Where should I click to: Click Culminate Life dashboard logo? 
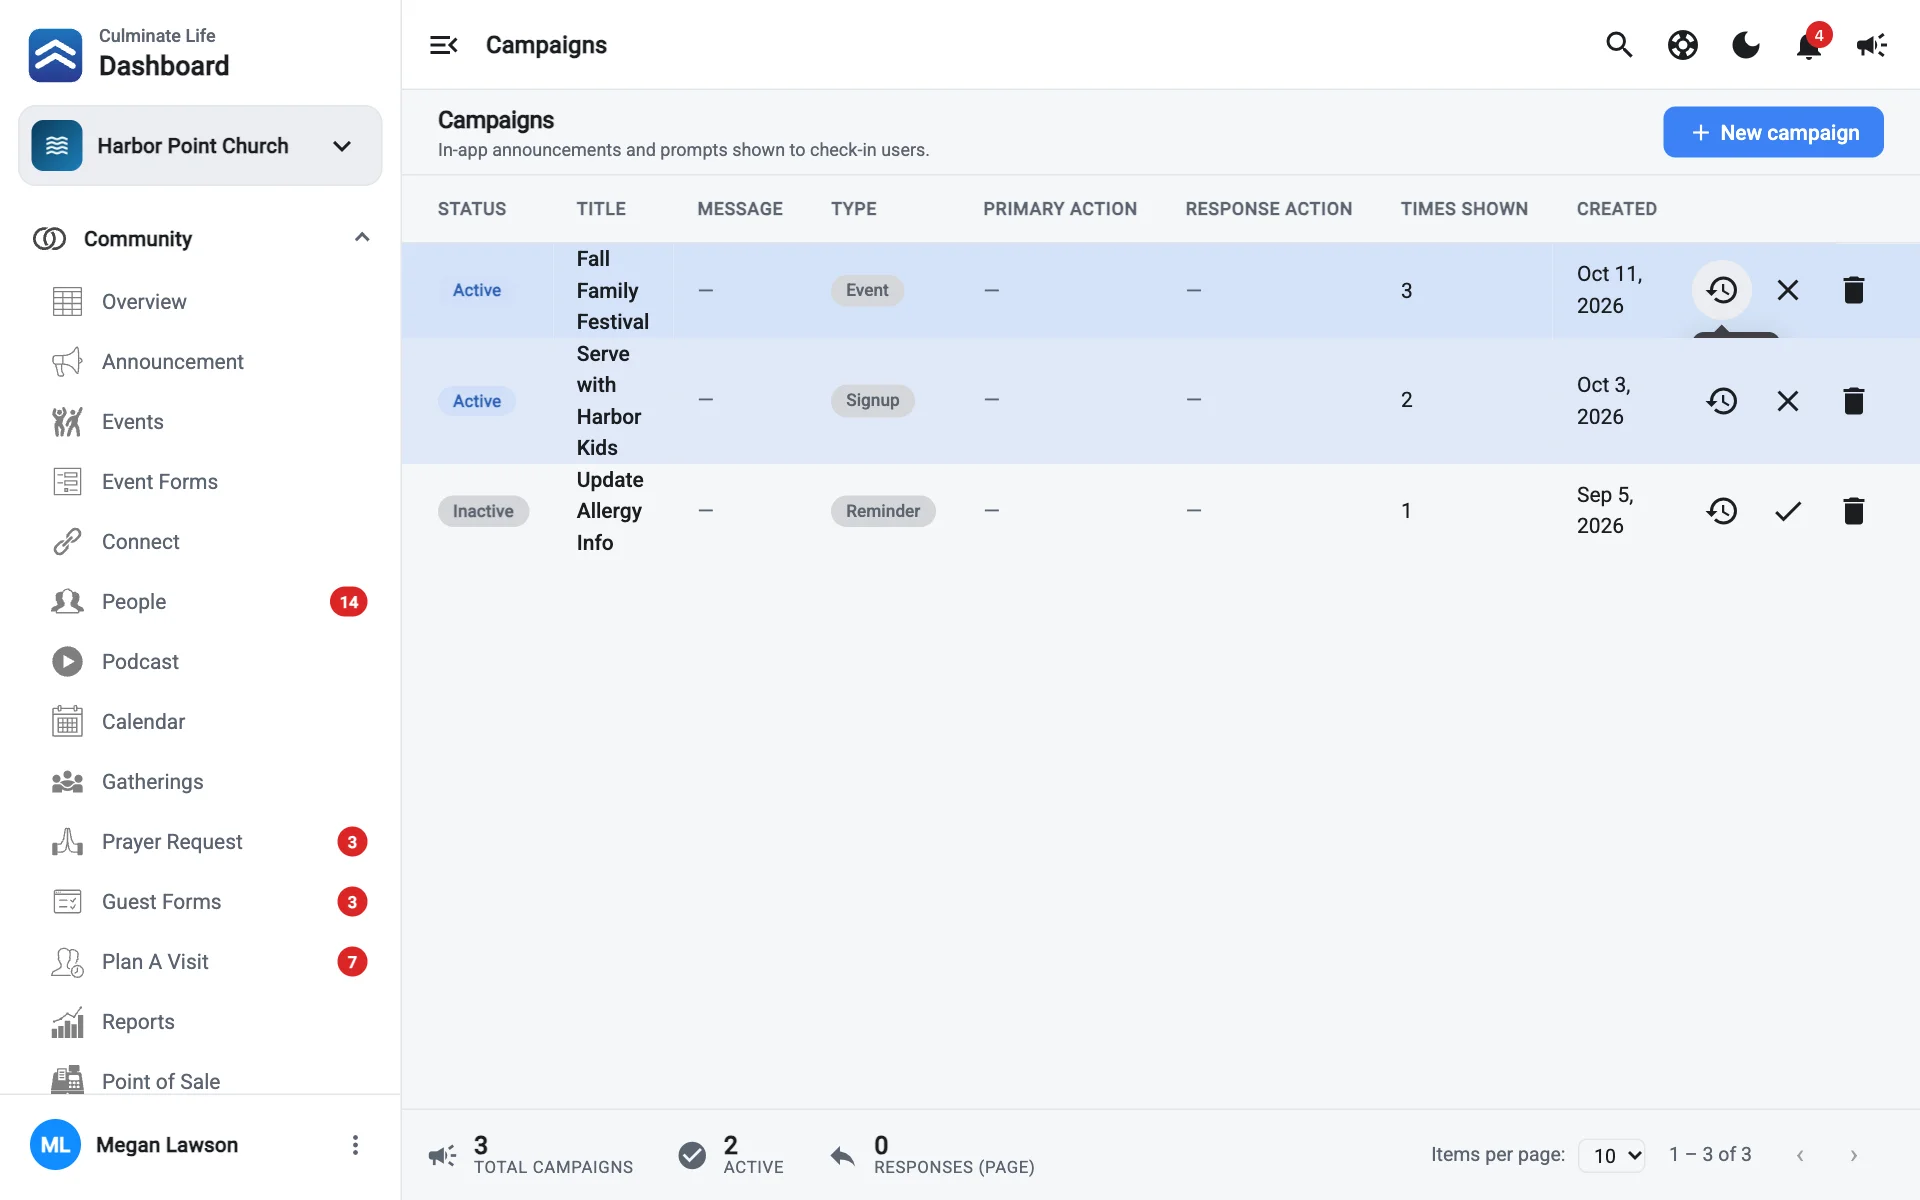[56, 54]
